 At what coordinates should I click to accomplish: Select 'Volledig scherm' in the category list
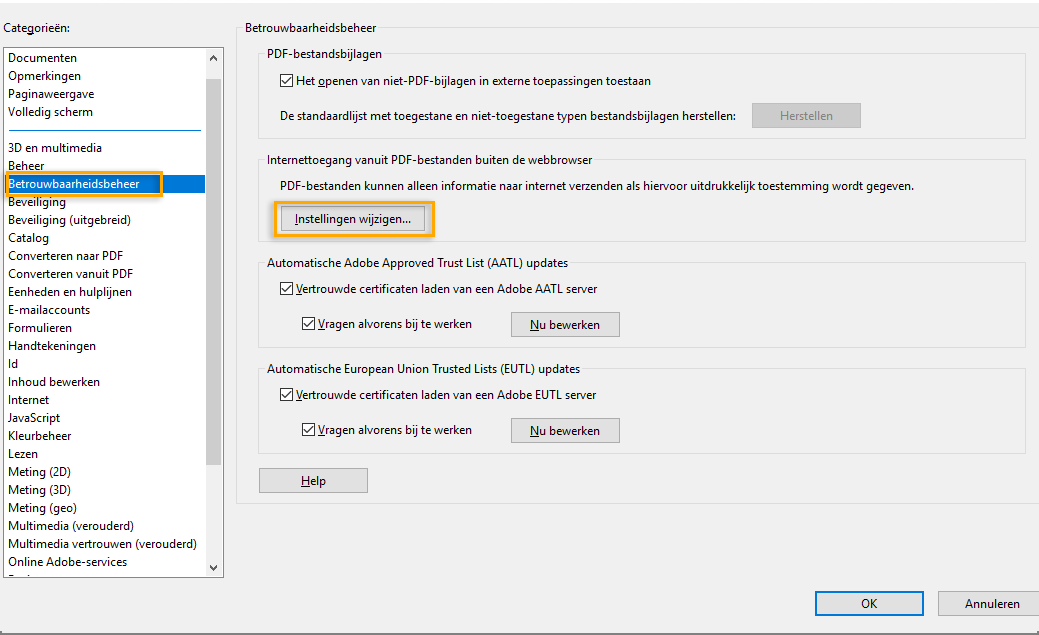click(x=49, y=111)
